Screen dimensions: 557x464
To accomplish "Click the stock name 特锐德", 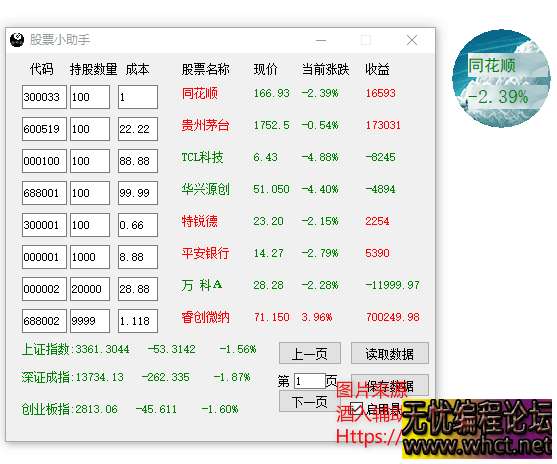I will click(200, 221).
